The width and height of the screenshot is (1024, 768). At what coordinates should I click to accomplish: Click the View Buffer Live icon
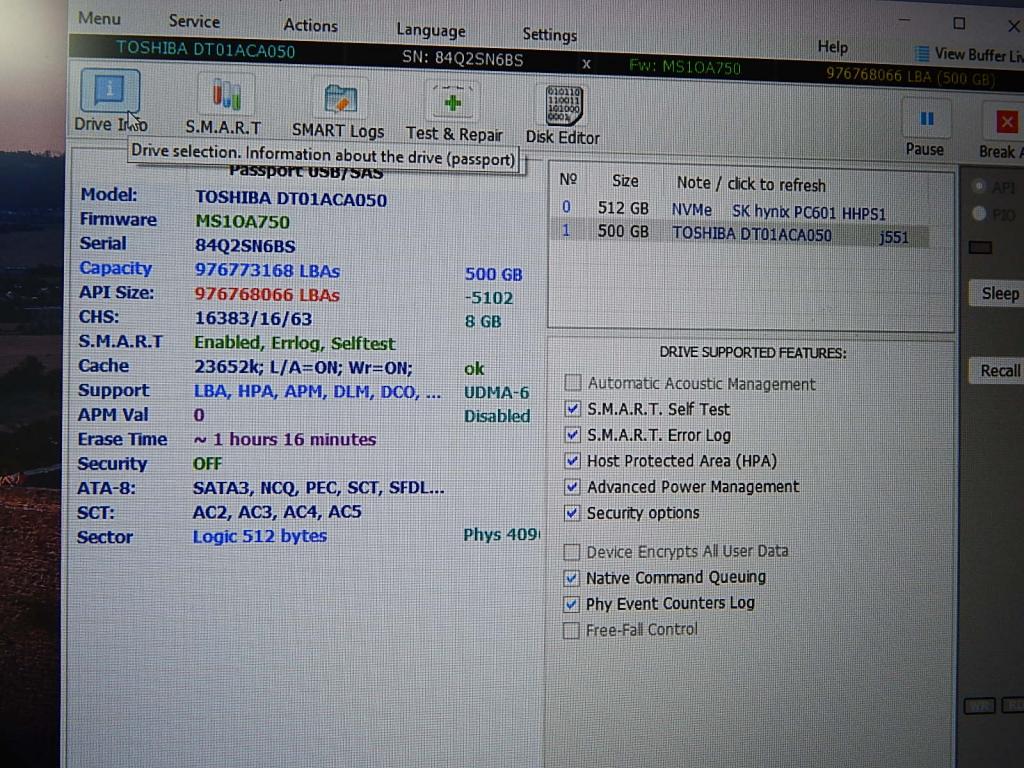pyautogui.click(x=922, y=54)
